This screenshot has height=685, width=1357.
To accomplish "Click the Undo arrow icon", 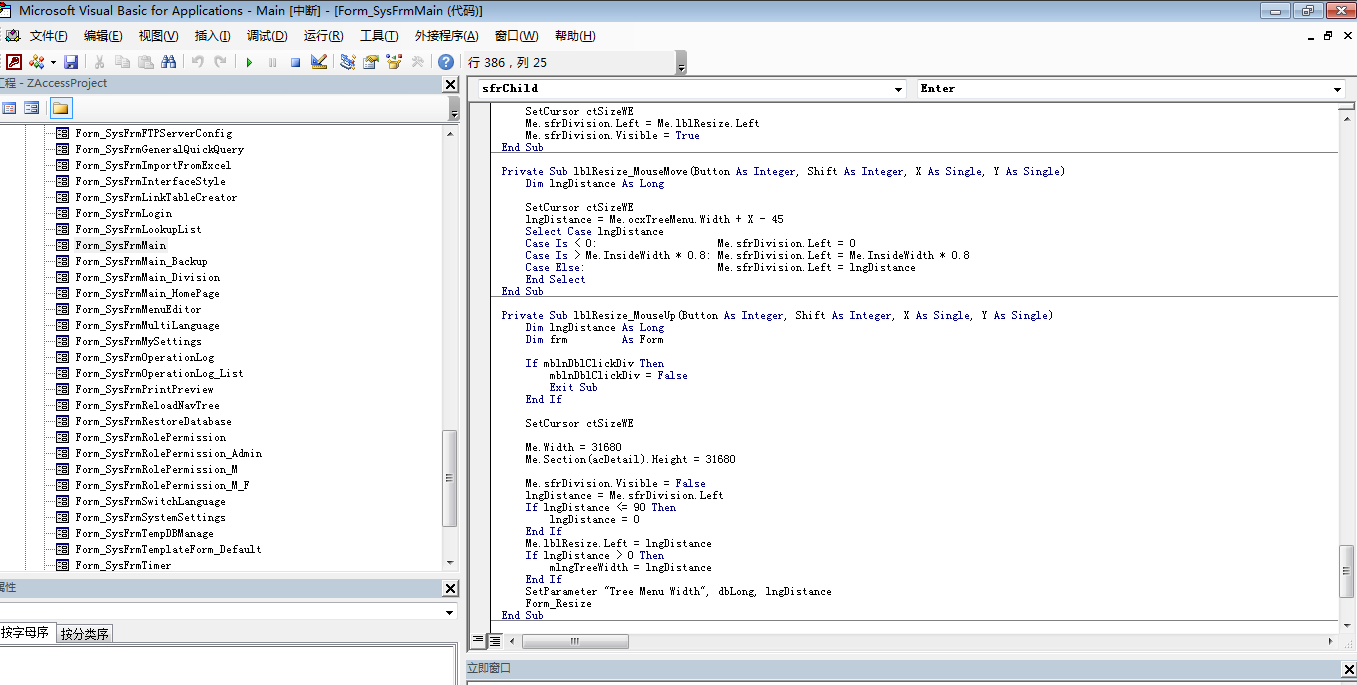I will 198,62.
